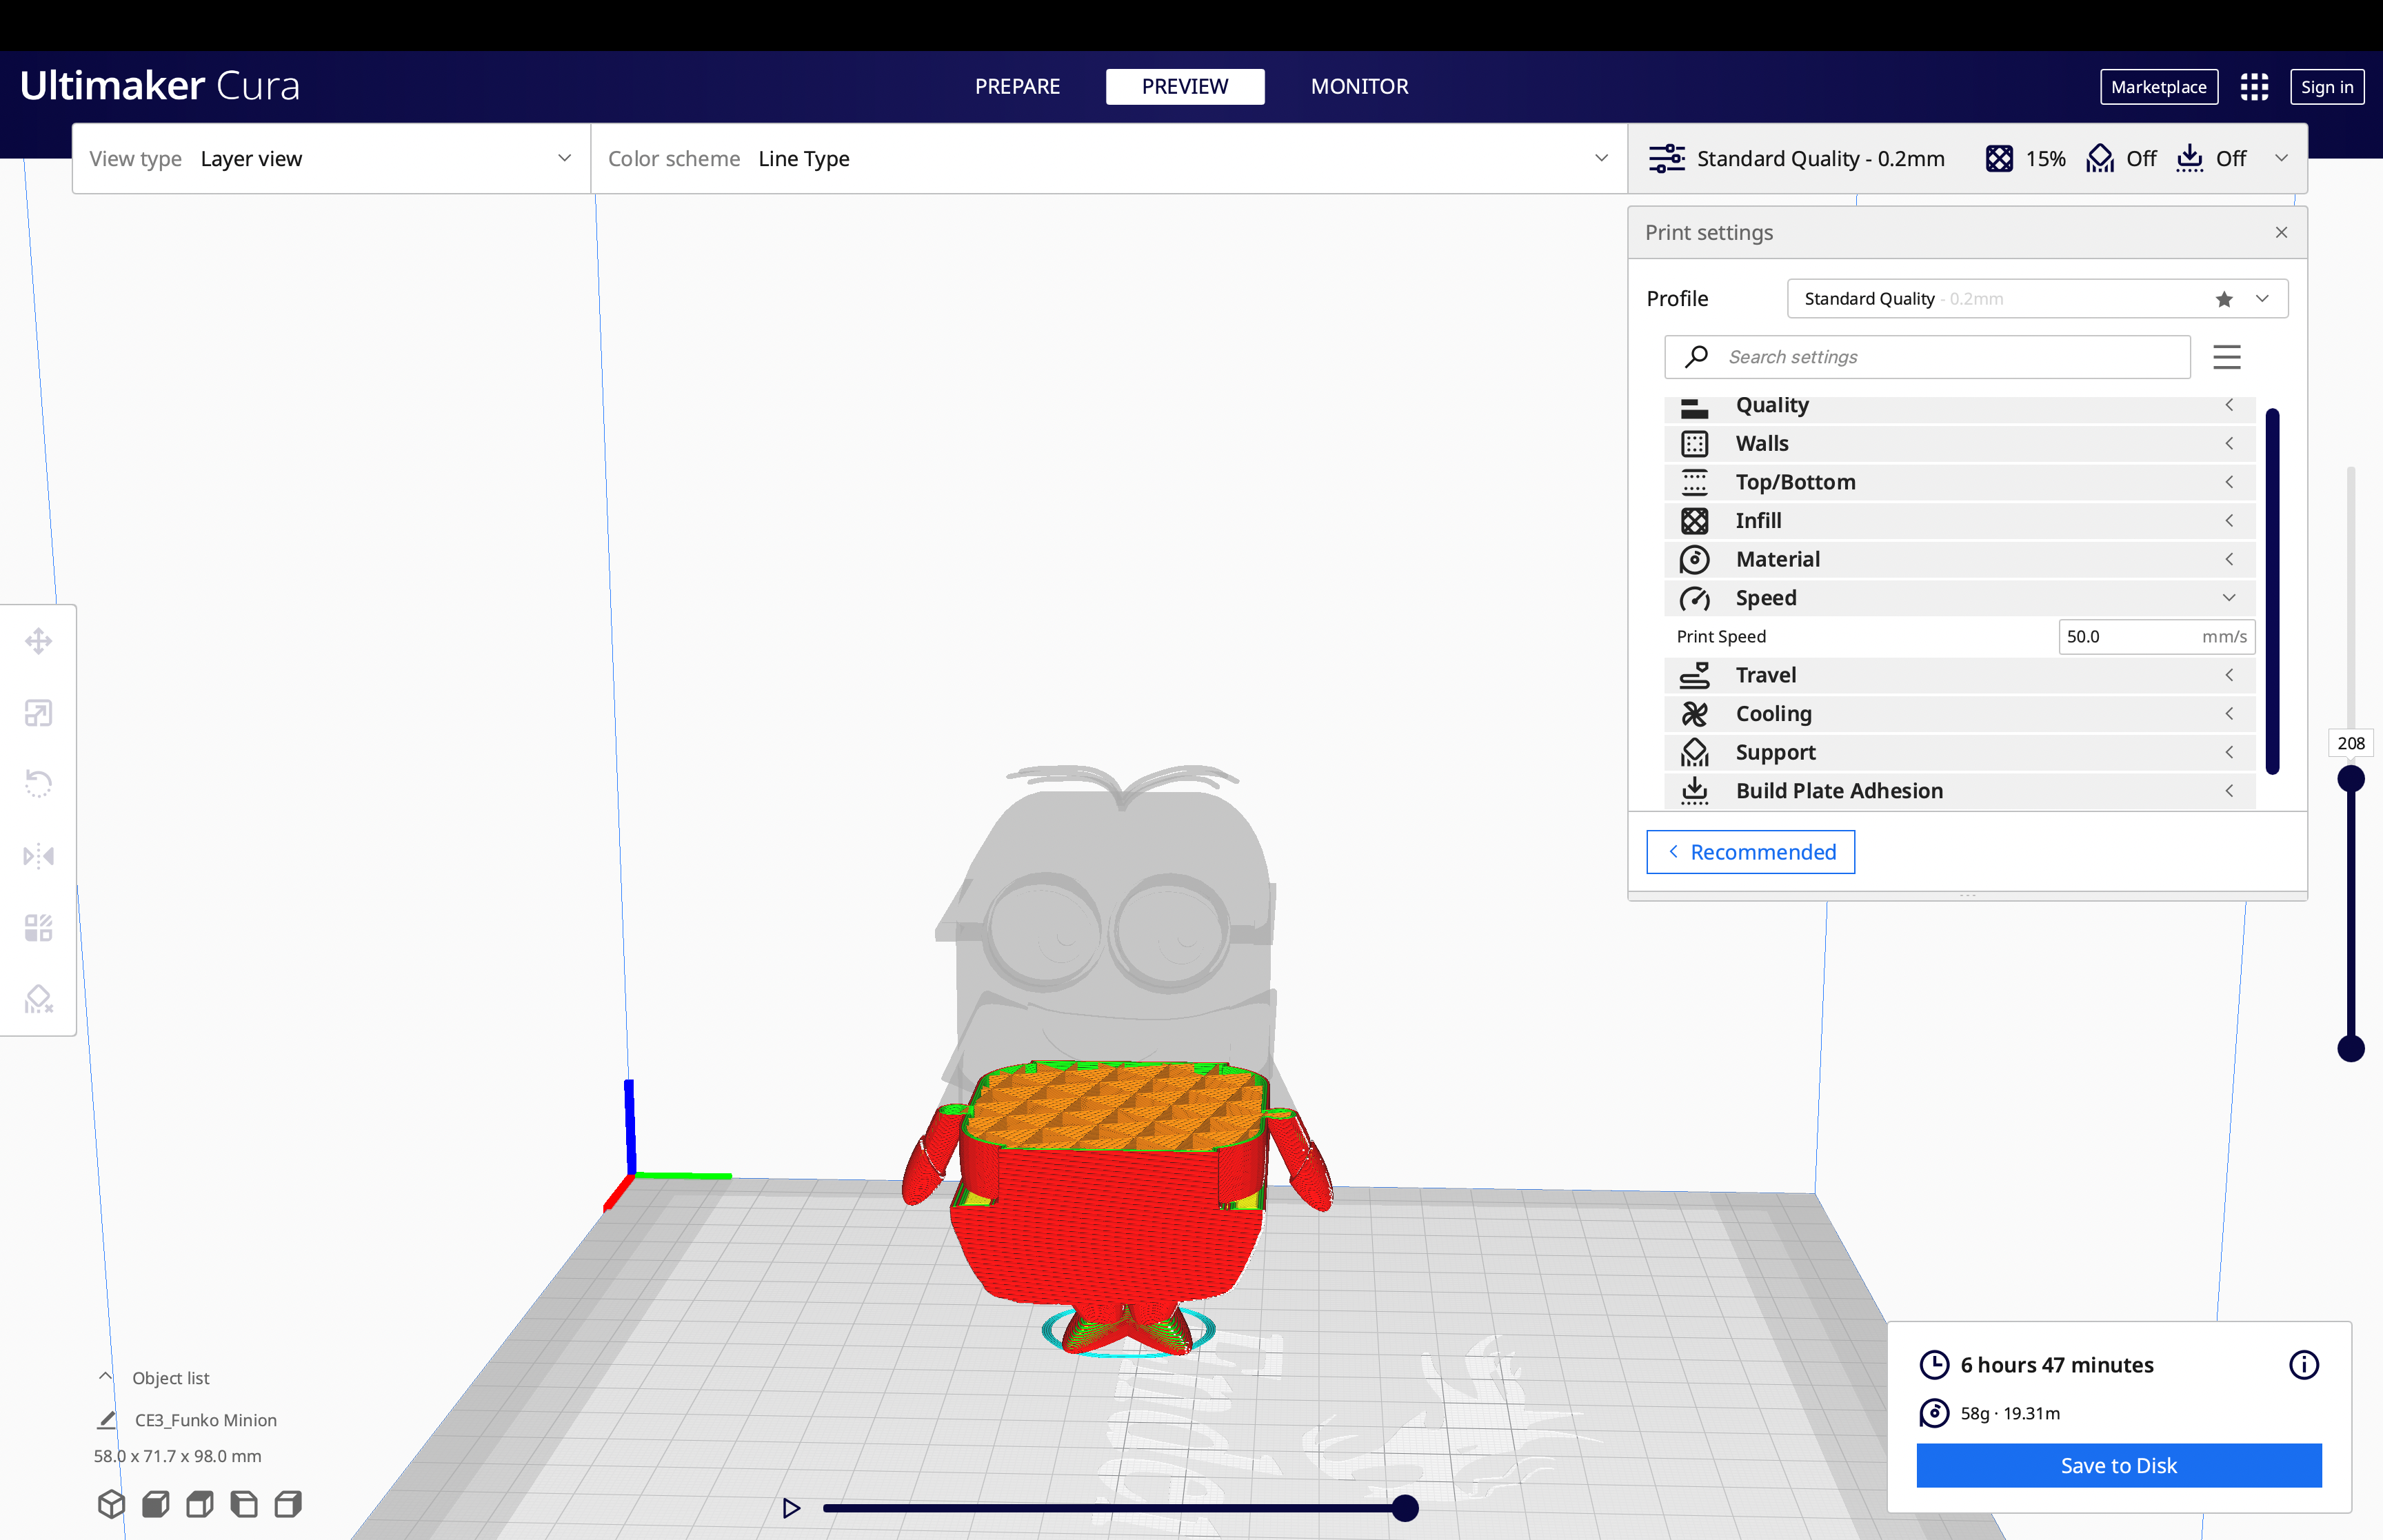The width and height of the screenshot is (2383, 1540).
Task: Click the pencil edit icon for model name
Action: (x=107, y=1420)
